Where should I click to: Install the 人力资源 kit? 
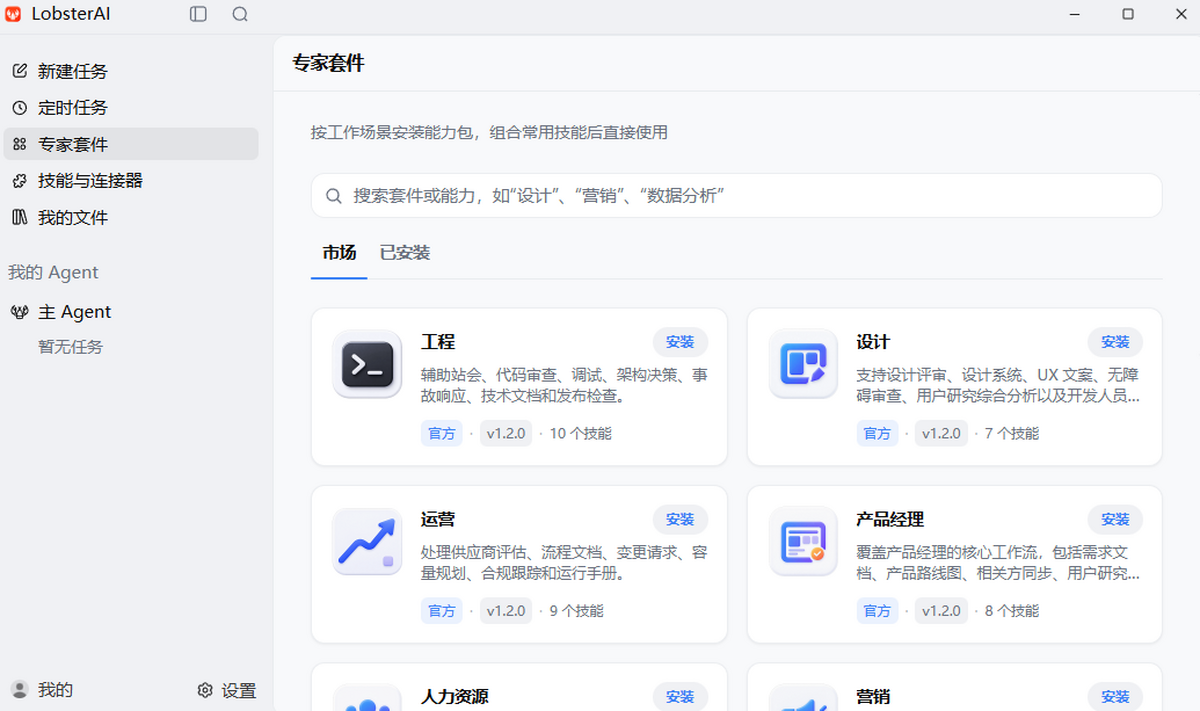point(680,697)
